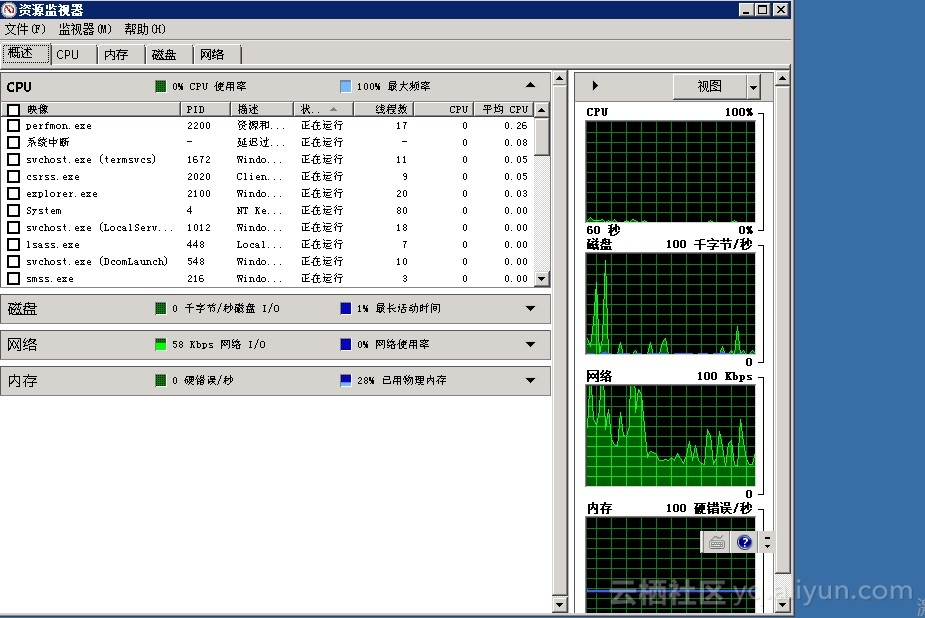Click the 网络 activity graph
Screen dimensions: 925x618
pos(670,436)
